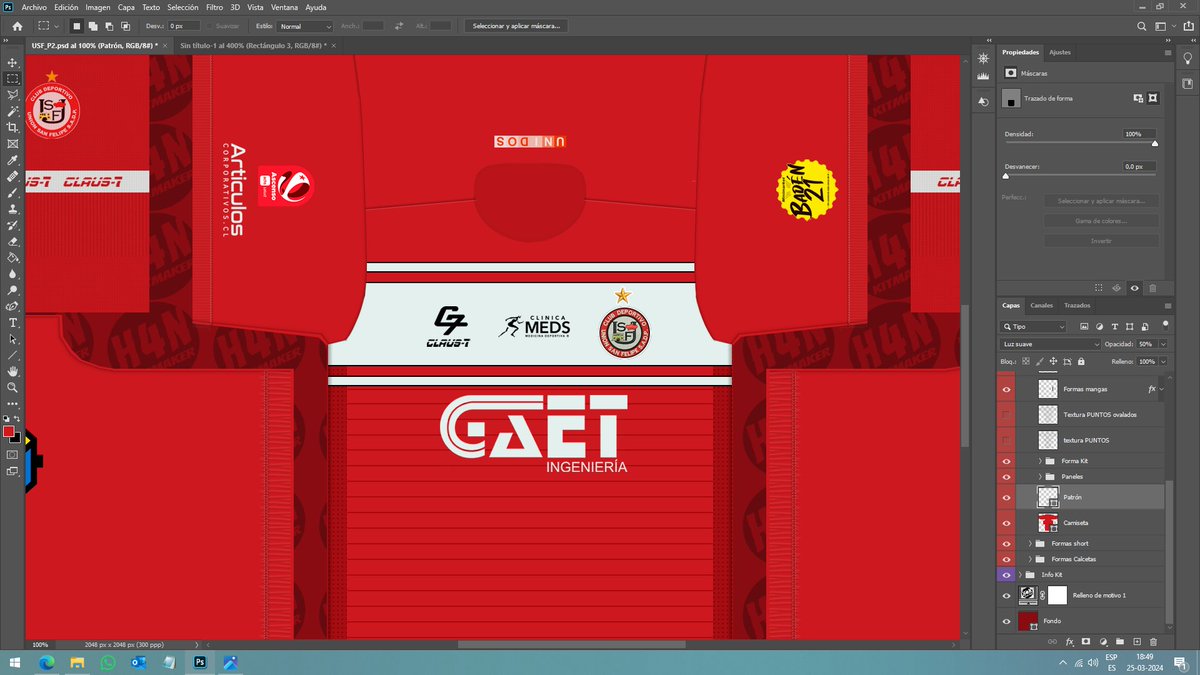Select the Zoom tool
Viewport: 1200px width, 675px height.
pyautogui.click(x=12, y=387)
